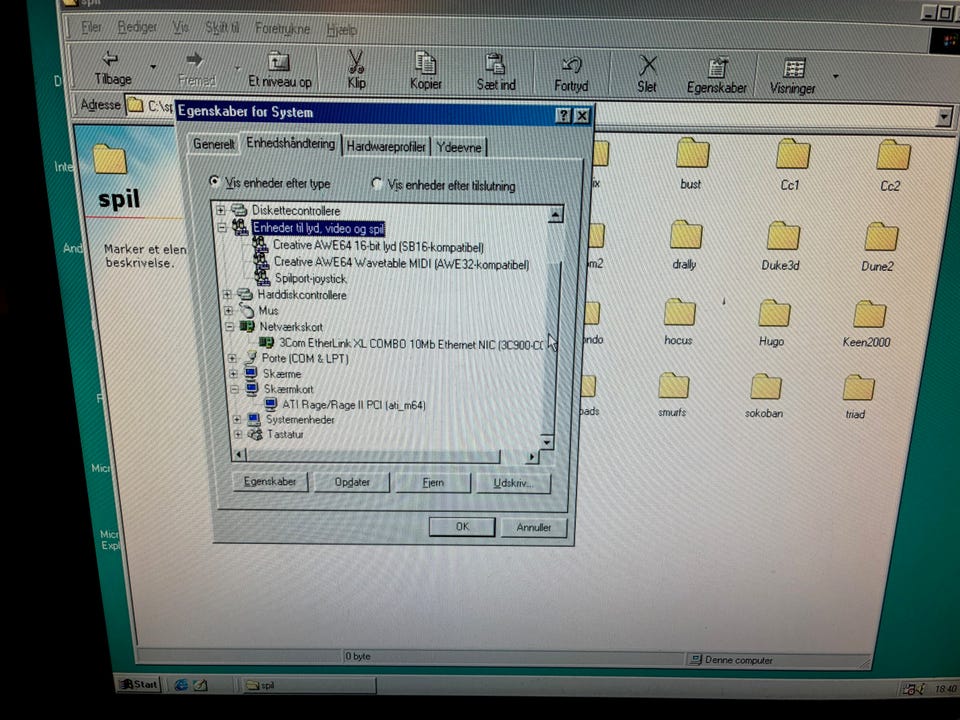Open the Filer menu
The image size is (960, 720).
coord(91,27)
